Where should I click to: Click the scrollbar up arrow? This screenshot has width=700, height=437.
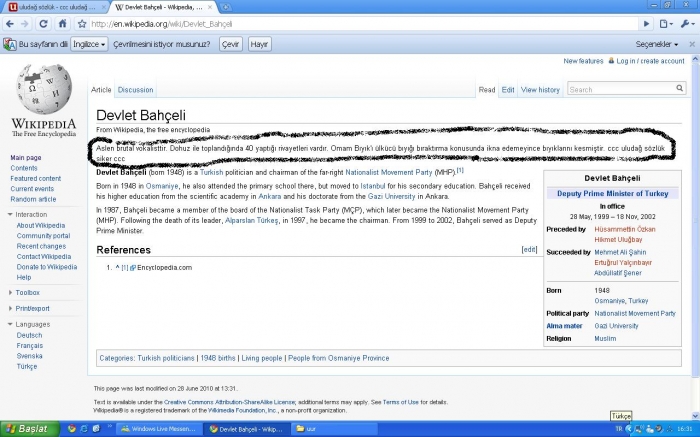[x=696, y=59]
